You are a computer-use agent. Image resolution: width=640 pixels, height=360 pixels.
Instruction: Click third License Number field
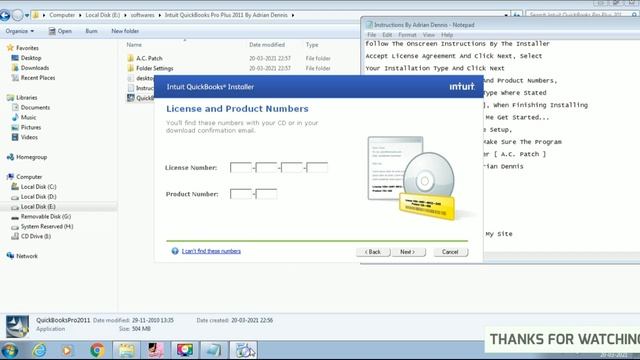[x=292, y=167]
